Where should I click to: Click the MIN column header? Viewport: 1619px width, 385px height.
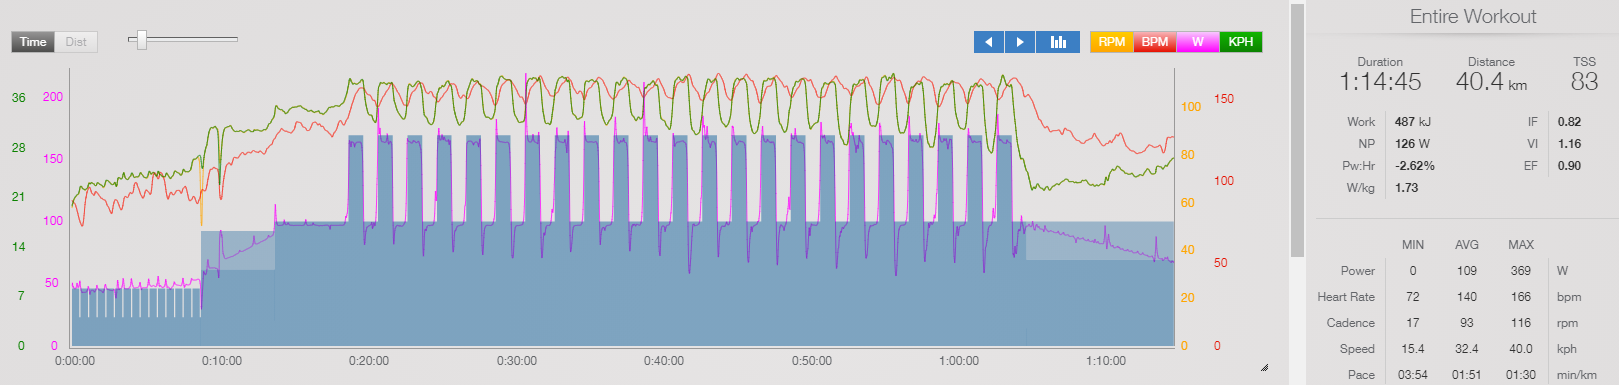1412,245
